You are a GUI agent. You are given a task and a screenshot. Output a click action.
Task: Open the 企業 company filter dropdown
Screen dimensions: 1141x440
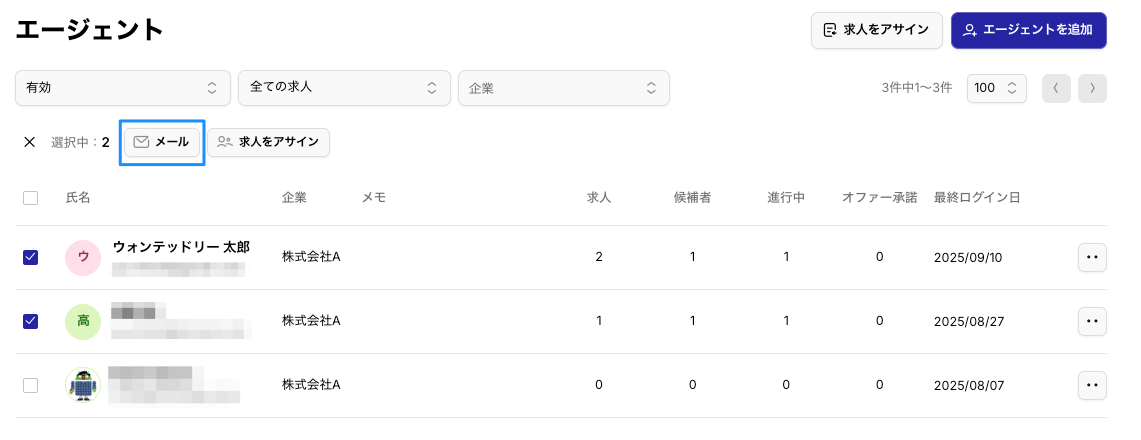point(563,88)
